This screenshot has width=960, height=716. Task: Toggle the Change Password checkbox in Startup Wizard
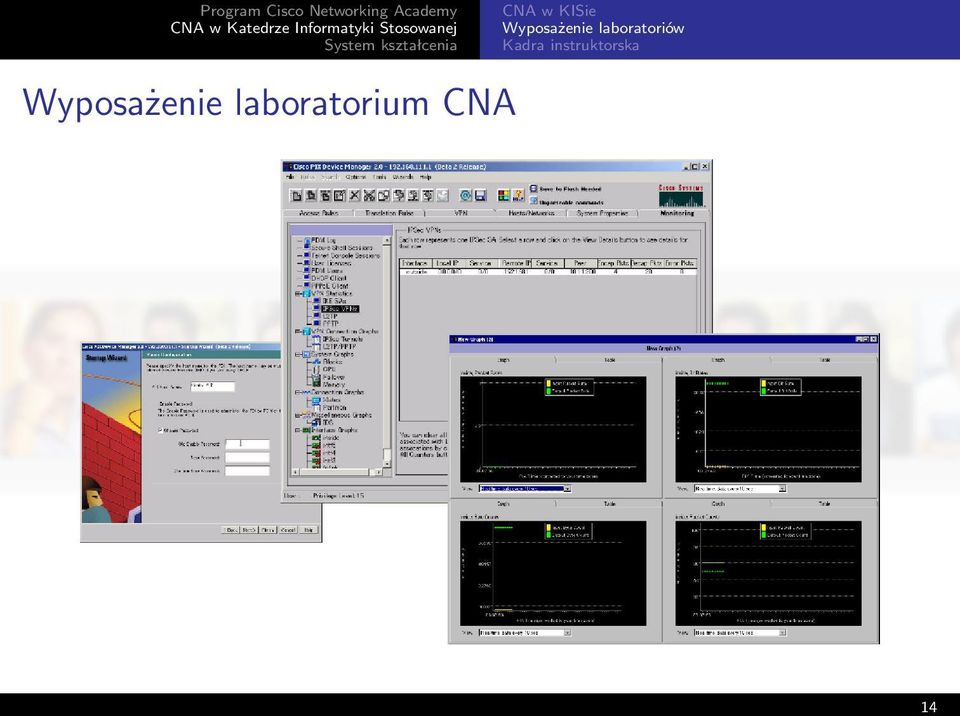[x=161, y=431]
